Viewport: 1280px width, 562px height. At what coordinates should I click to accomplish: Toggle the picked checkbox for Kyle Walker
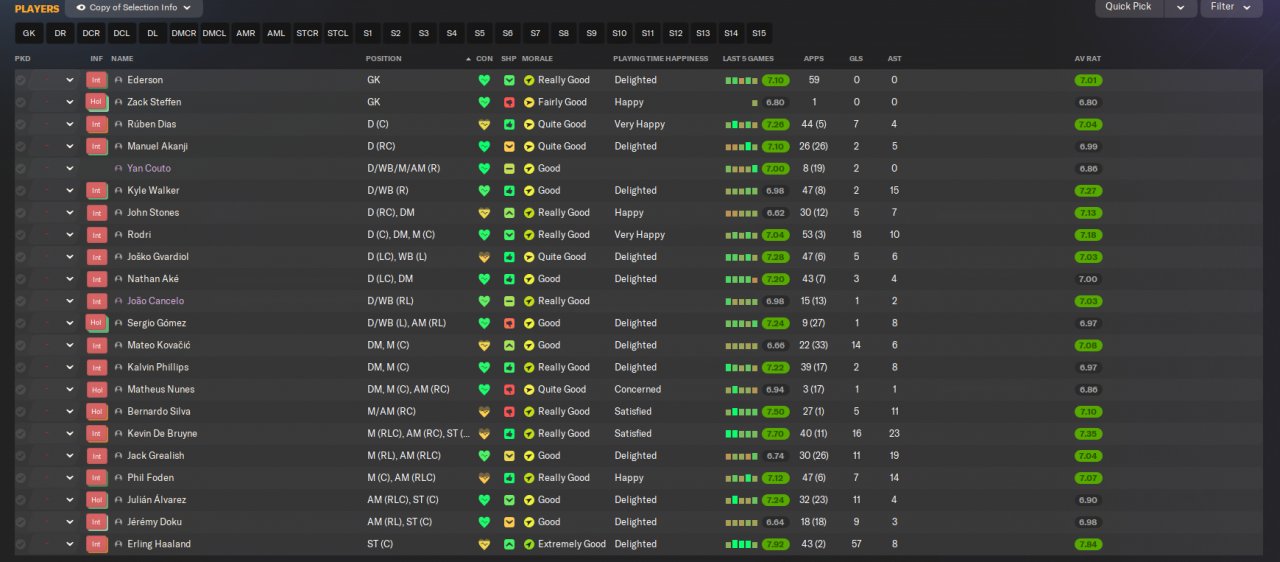20,190
